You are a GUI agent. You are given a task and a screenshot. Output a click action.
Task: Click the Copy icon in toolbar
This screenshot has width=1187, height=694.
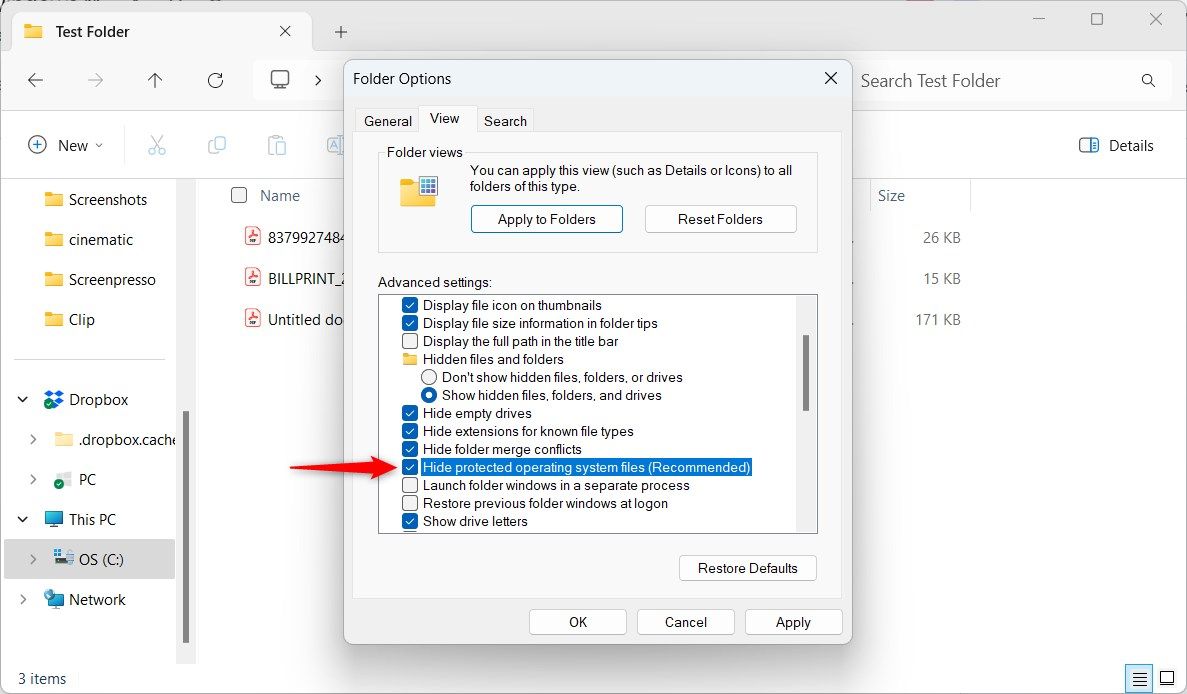[217, 145]
